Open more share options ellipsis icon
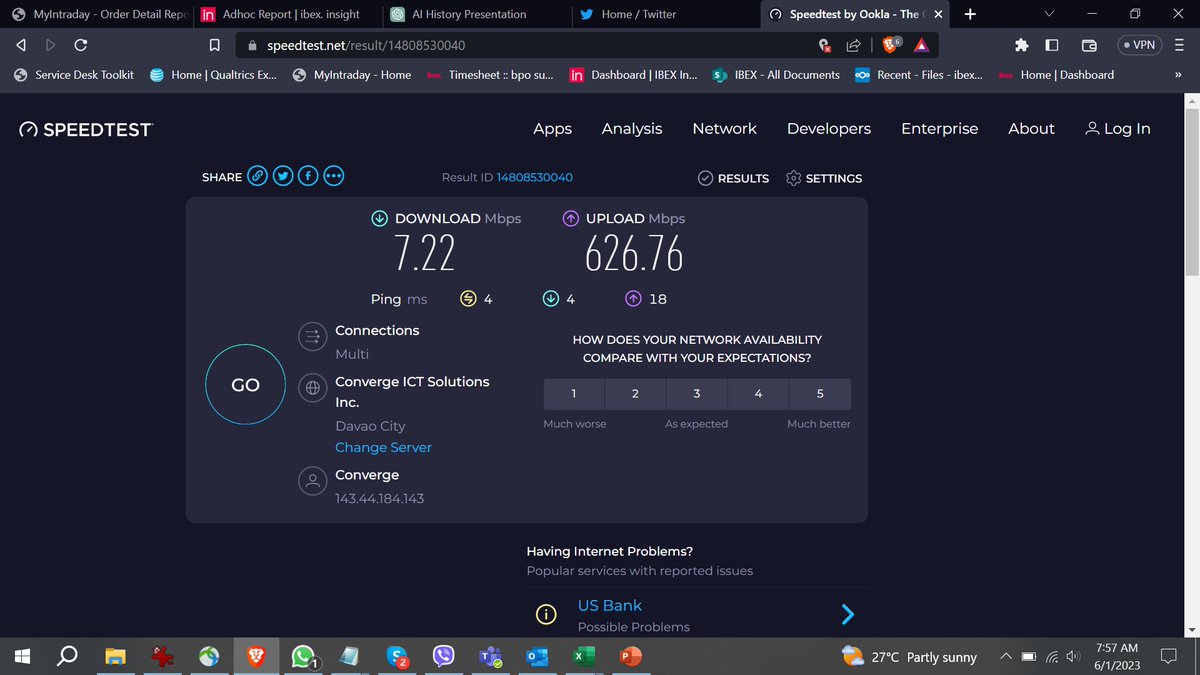The image size is (1200, 675). [334, 176]
